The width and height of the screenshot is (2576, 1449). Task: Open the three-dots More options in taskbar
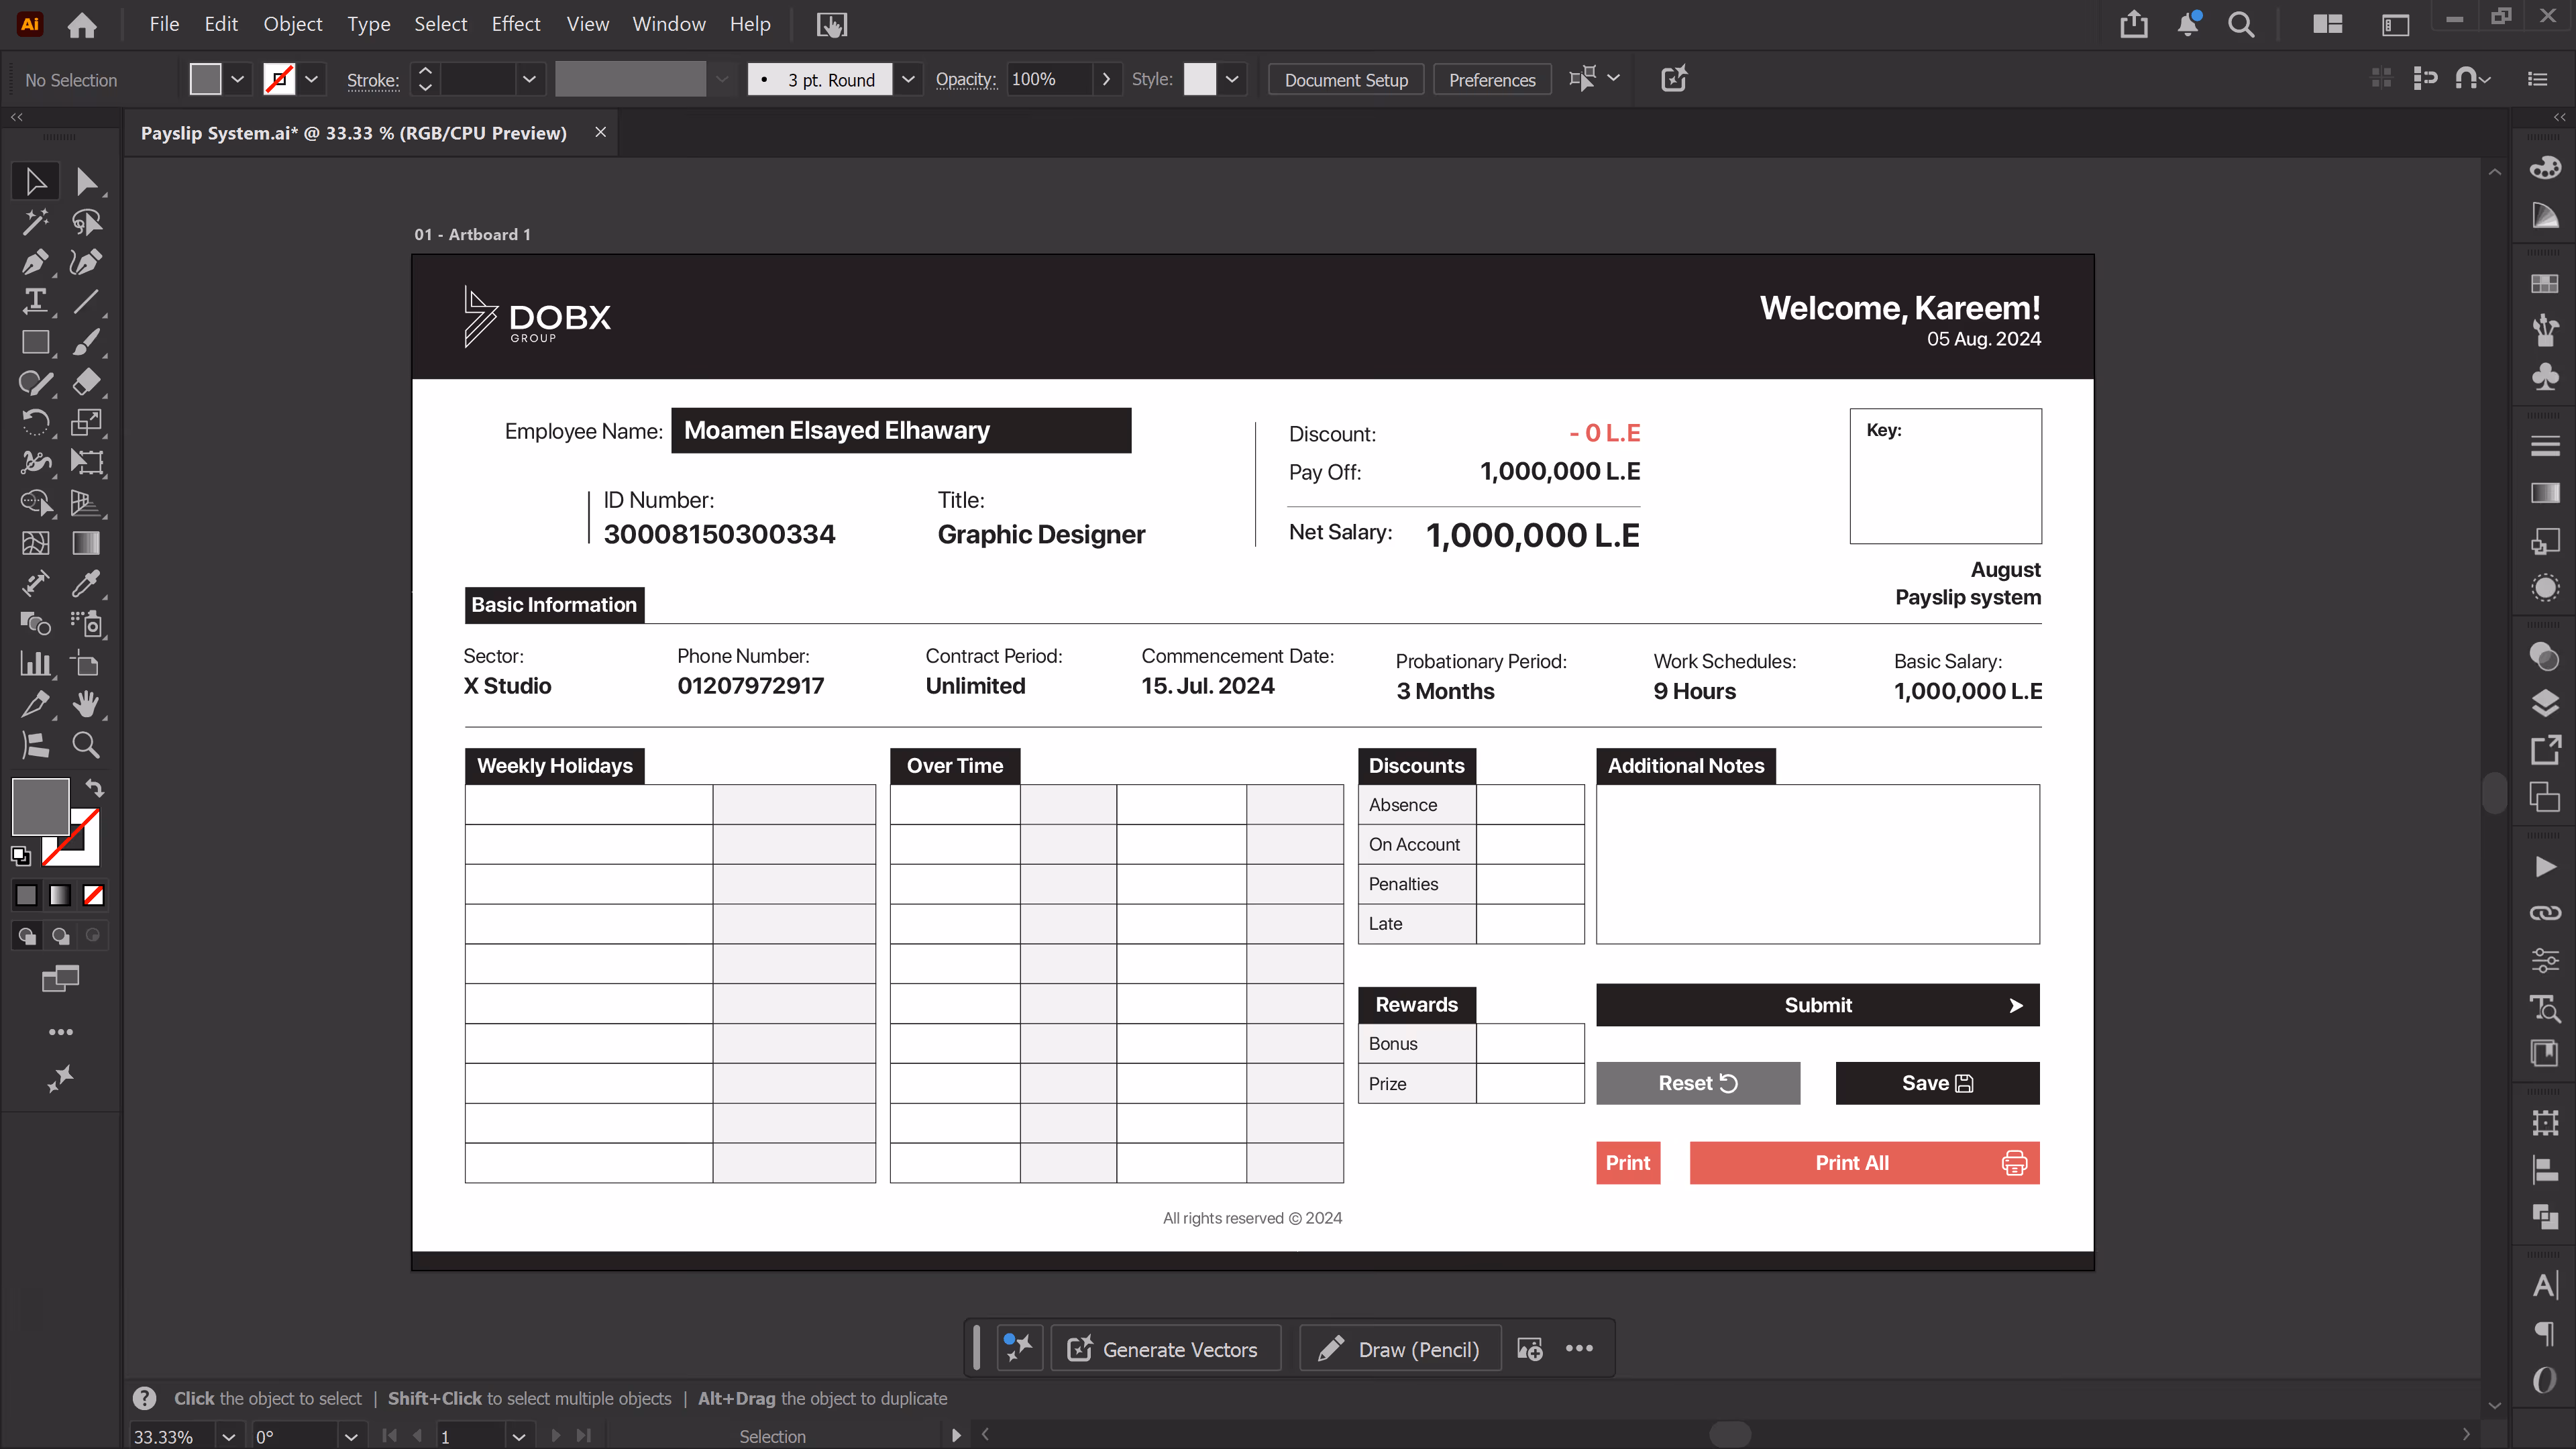[1579, 1349]
